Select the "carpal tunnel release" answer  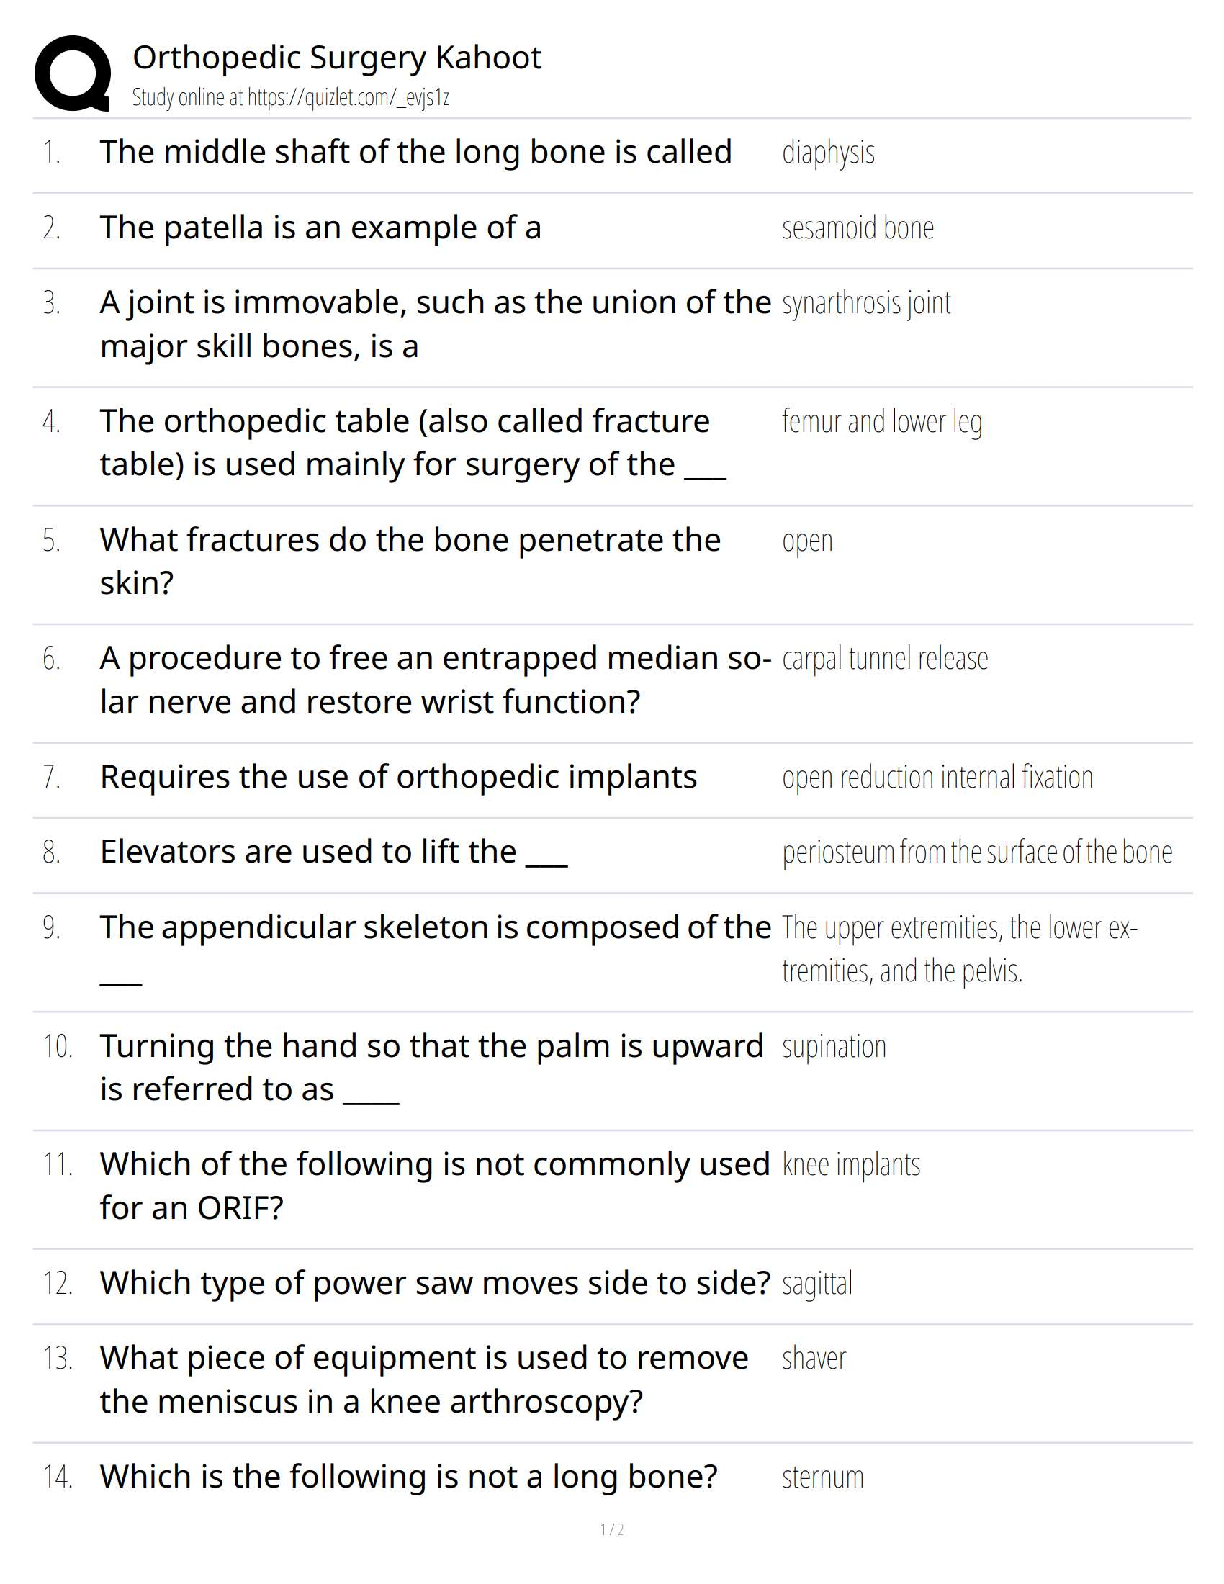tap(885, 659)
